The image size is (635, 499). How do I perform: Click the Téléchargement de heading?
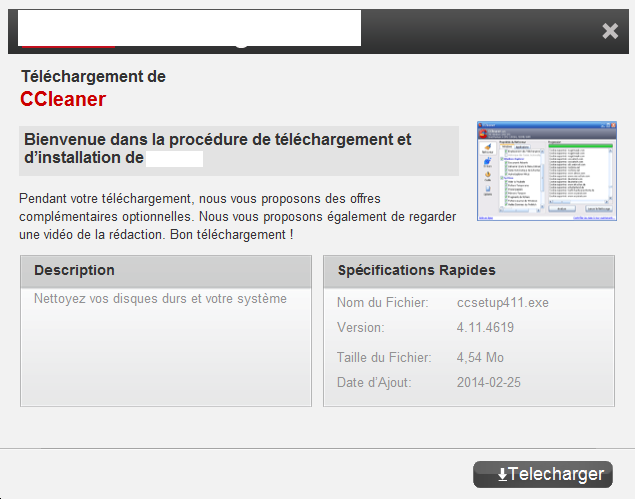tap(94, 77)
